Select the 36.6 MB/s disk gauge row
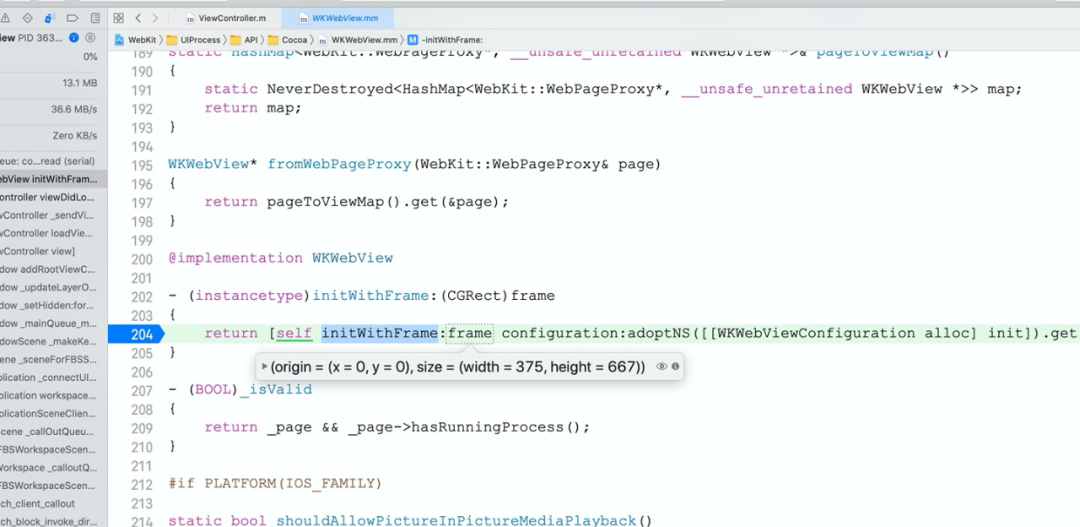This screenshot has width=1080, height=527. (53, 109)
